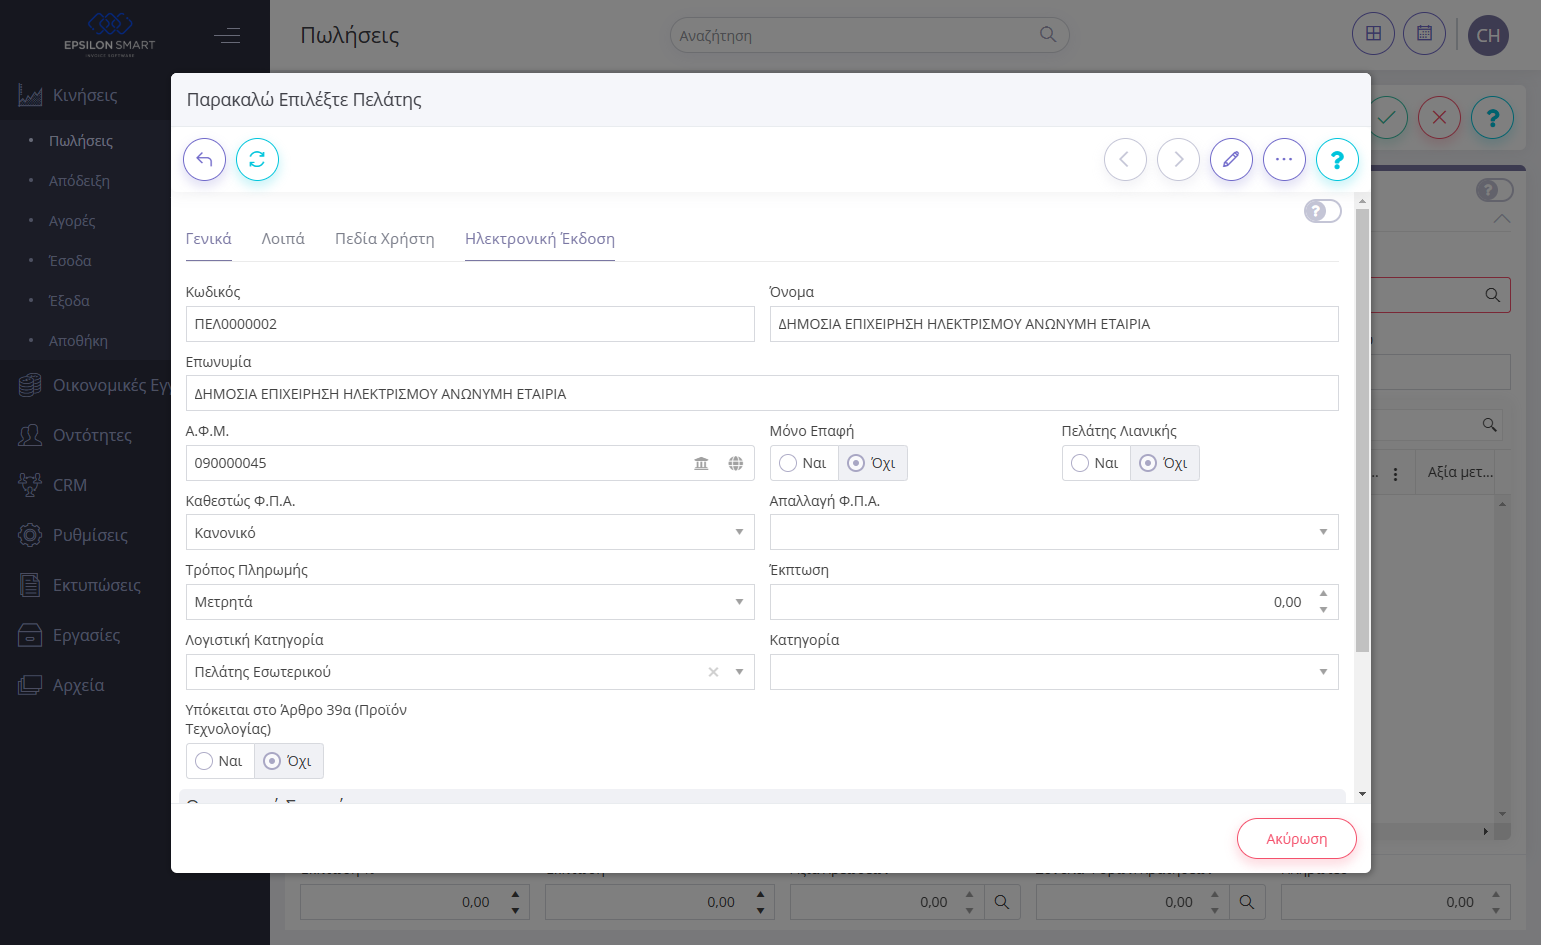
Task: Switch to the Γενικά tab
Action: click(x=209, y=239)
